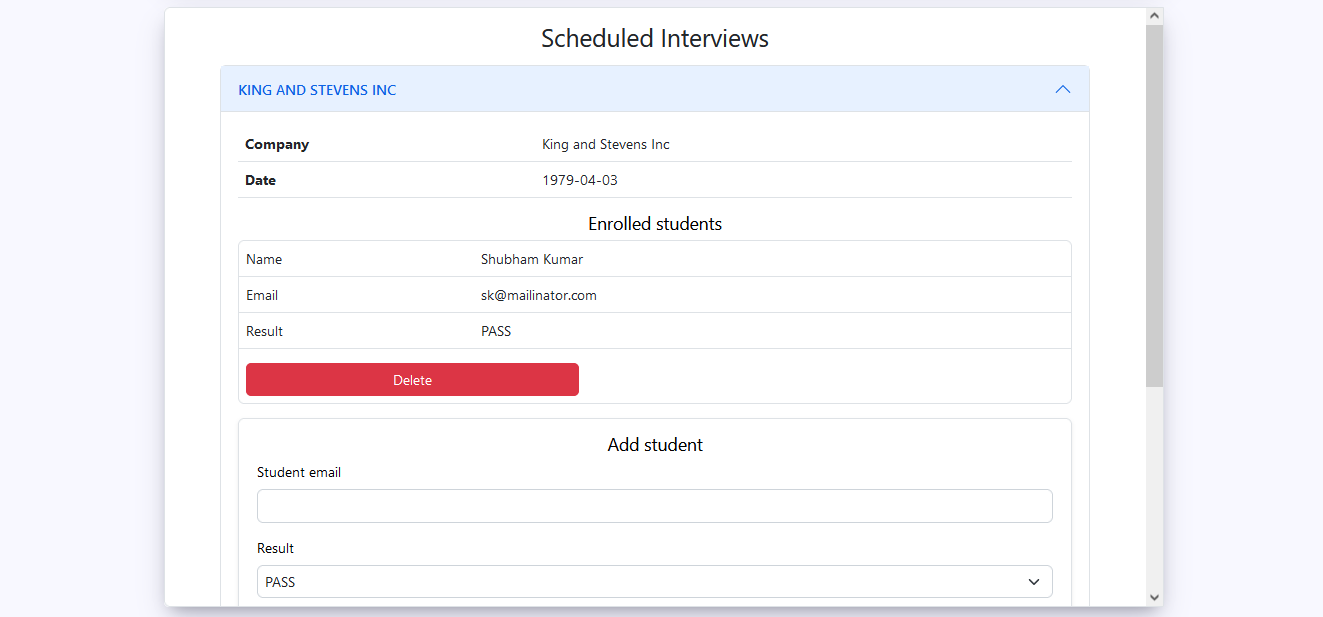Click the PASS result cell
1323x617 pixels.
pos(496,331)
